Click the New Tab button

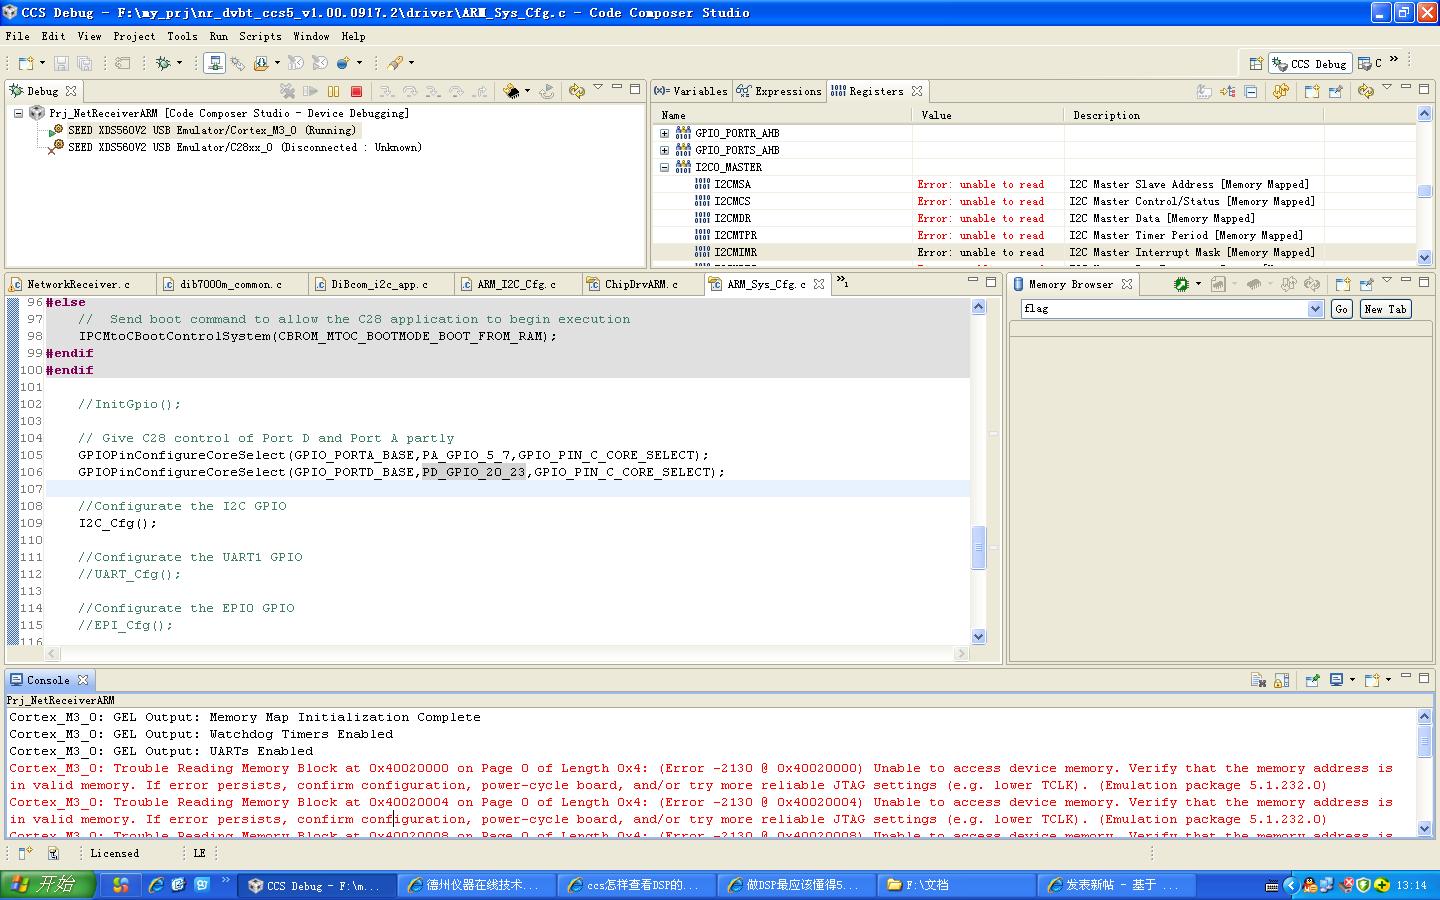point(1385,309)
